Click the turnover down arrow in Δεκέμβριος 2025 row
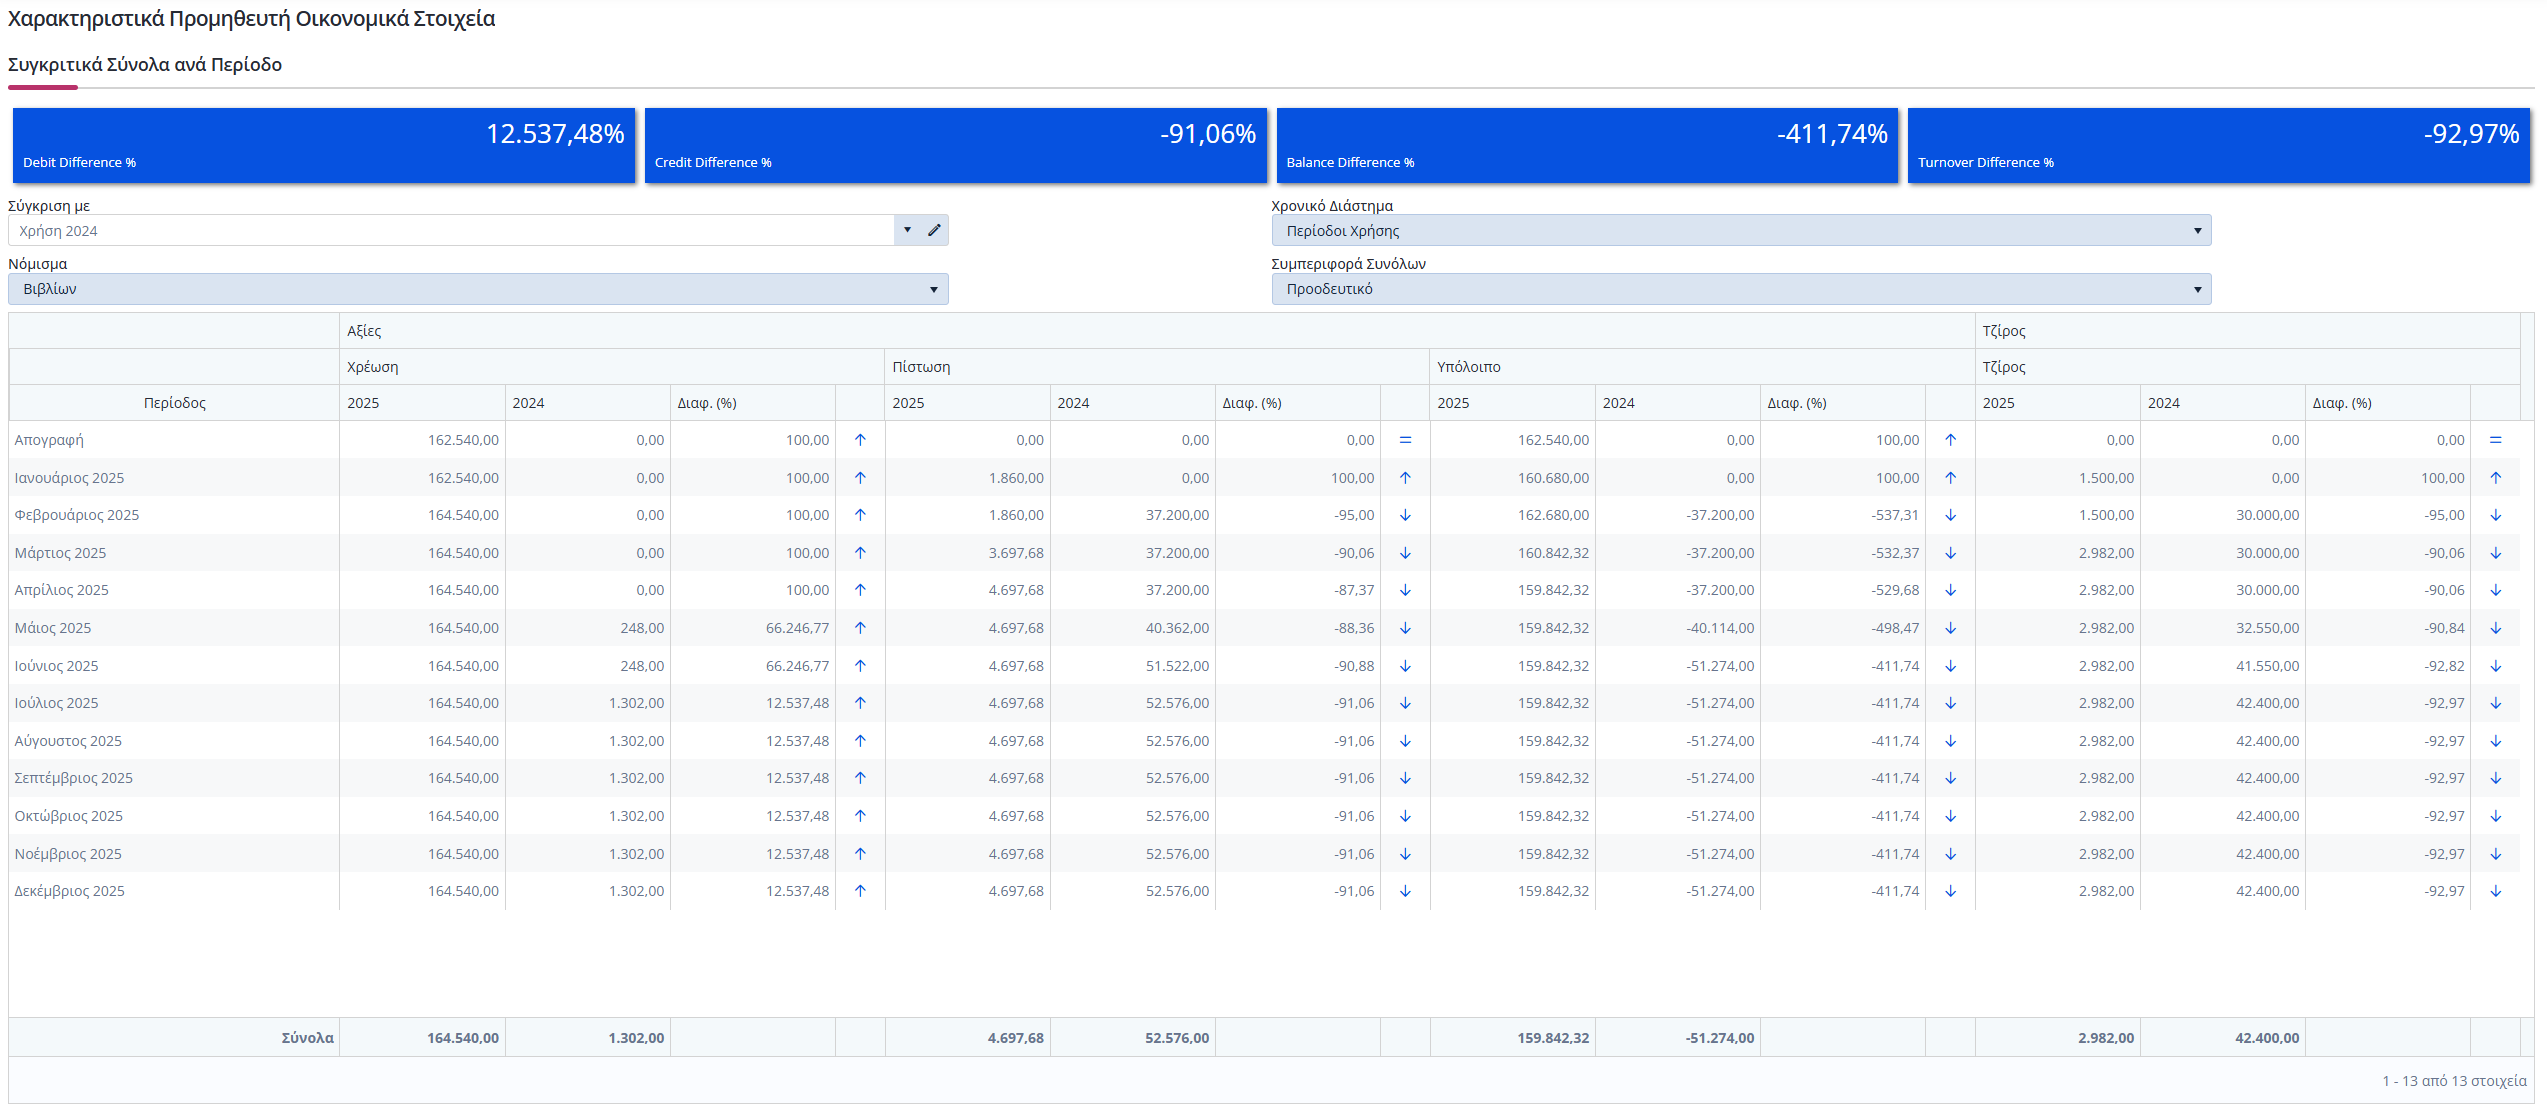Screen dimensions: 2547x1113 click(2495, 891)
